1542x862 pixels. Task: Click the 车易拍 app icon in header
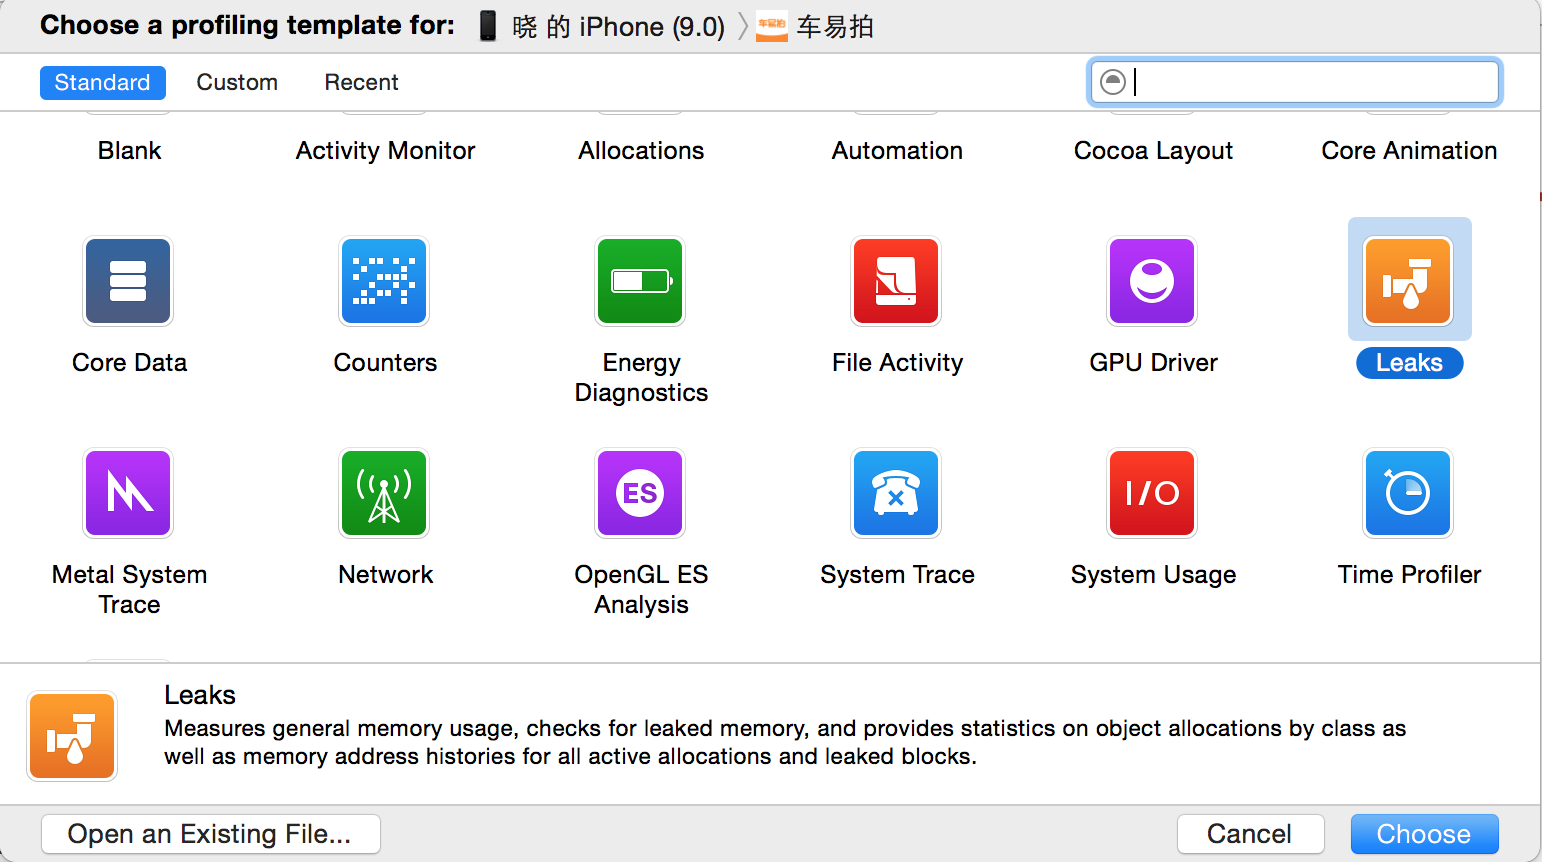click(771, 26)
